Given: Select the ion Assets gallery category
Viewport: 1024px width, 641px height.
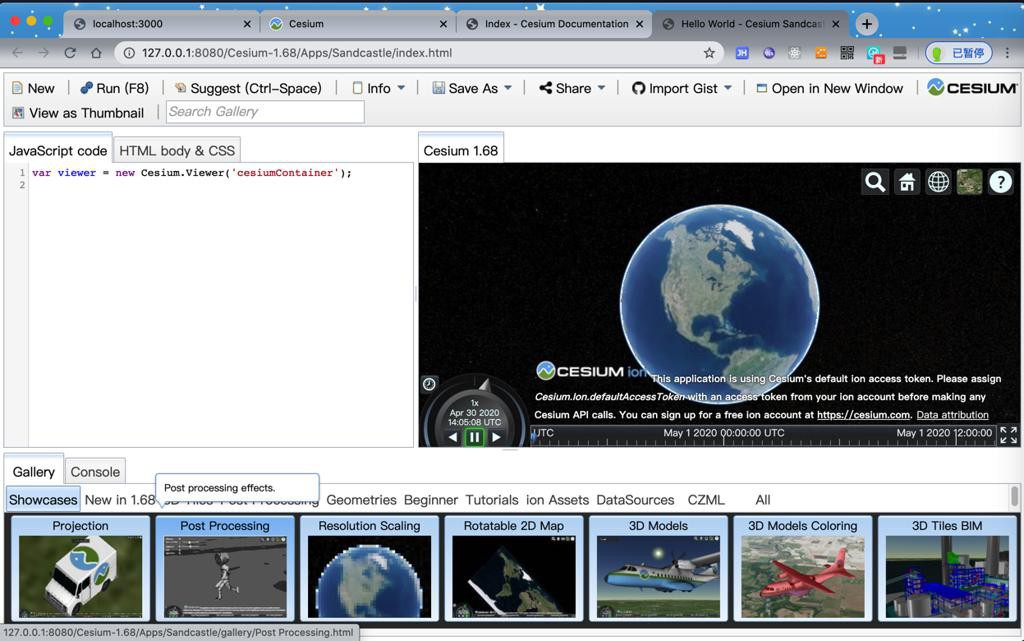Looking at the screenshot, I should tap(557, 500).
